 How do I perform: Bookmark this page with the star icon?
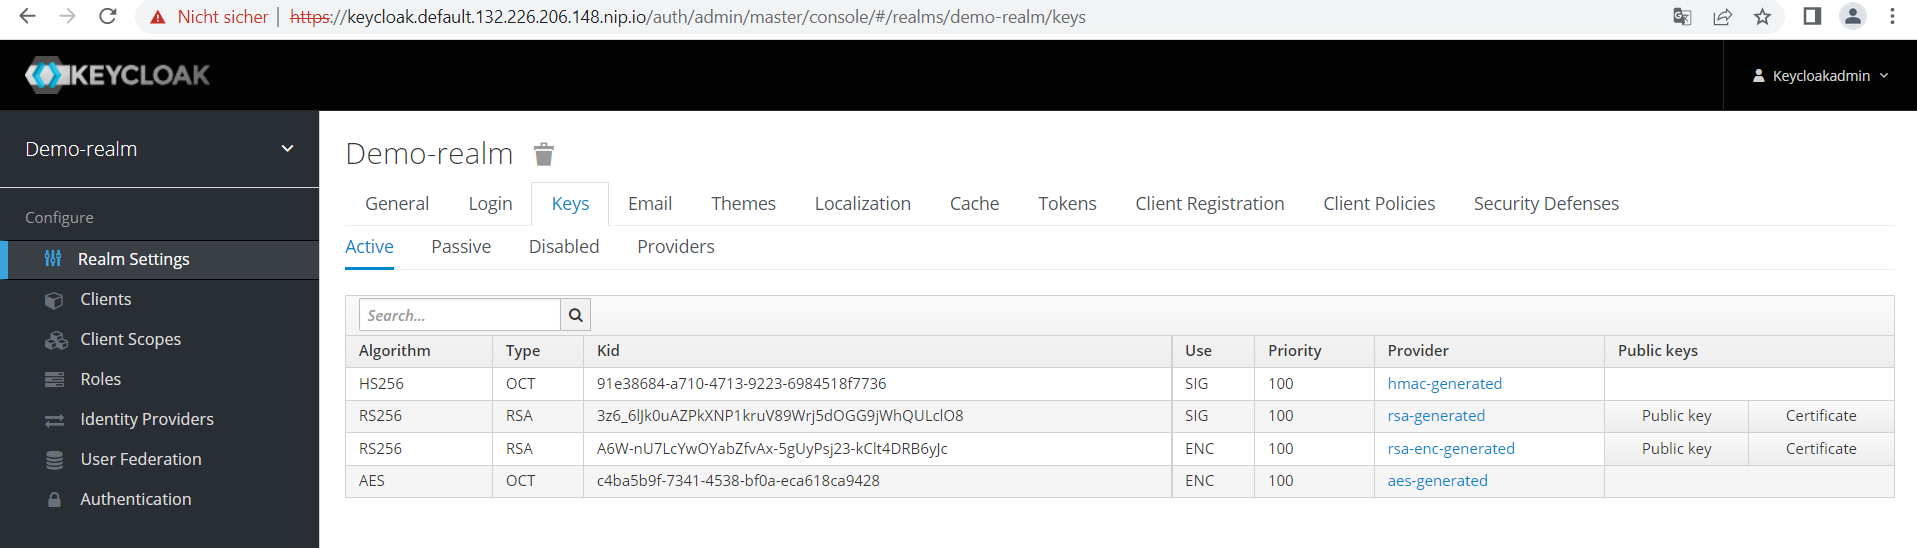click(x=1762, y=17)
